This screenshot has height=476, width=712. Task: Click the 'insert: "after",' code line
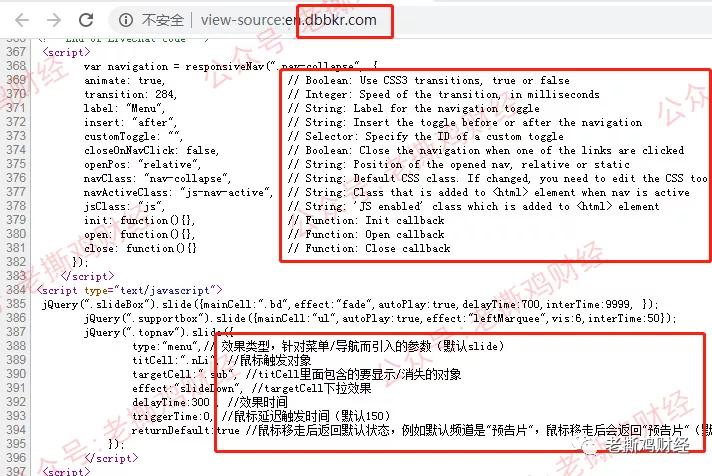[130, 123]
